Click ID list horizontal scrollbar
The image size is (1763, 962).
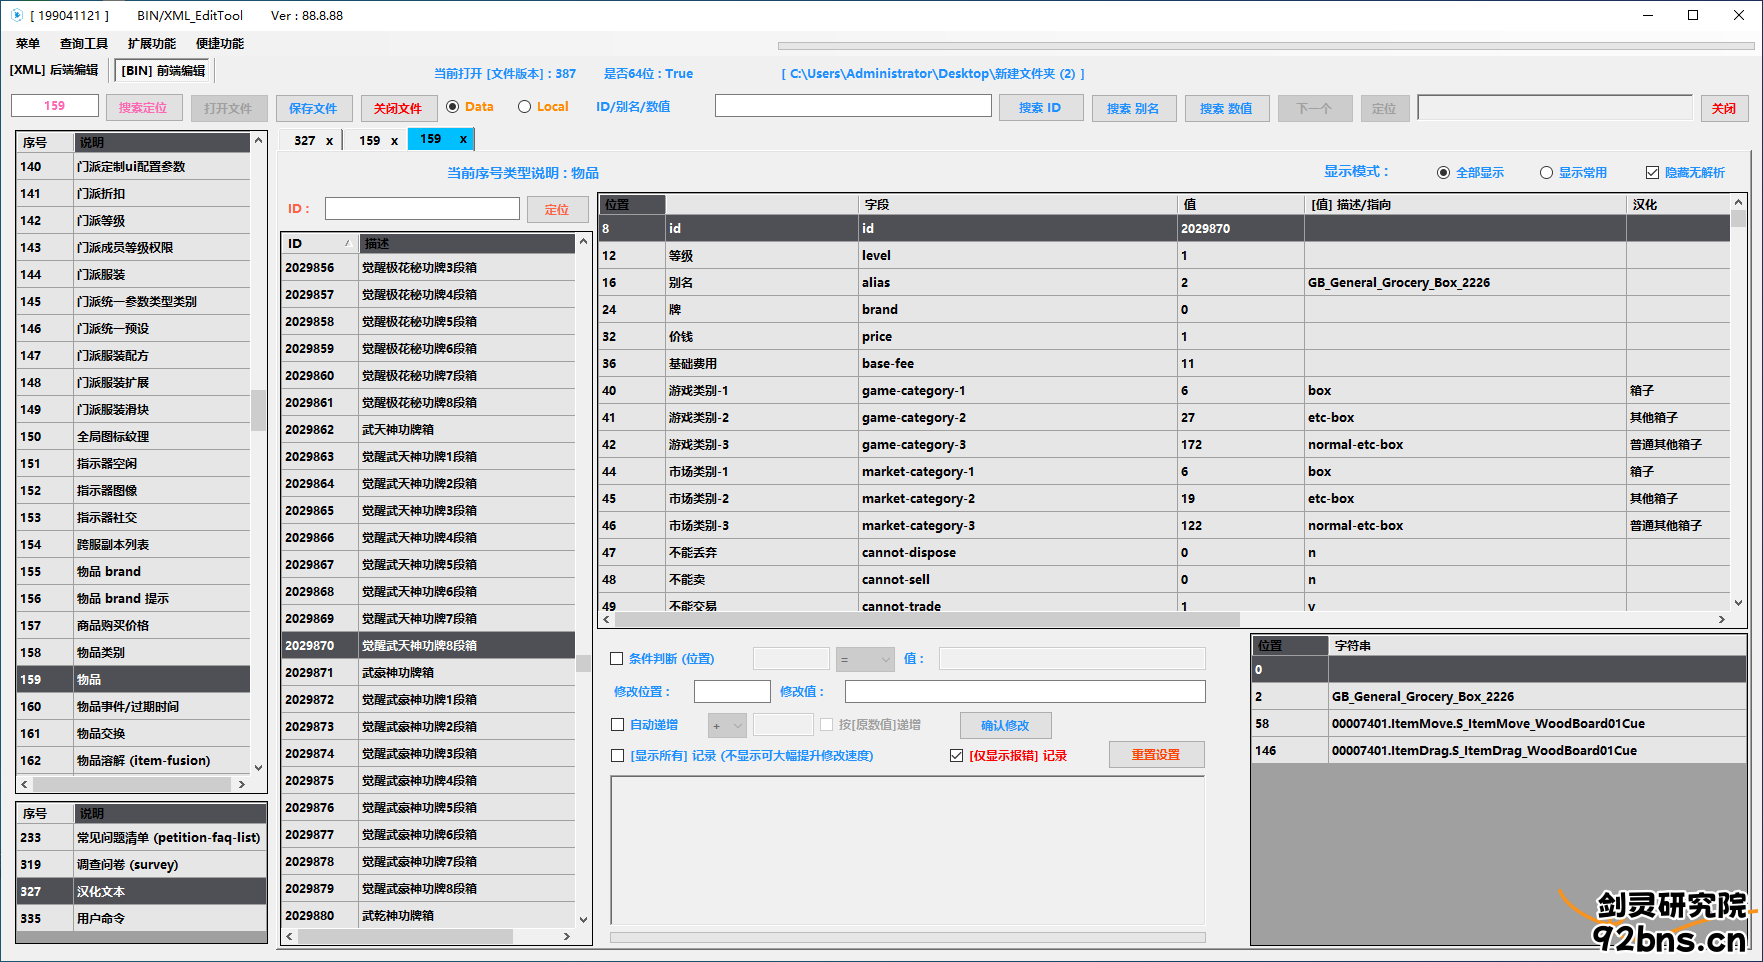tap(405, 936)
